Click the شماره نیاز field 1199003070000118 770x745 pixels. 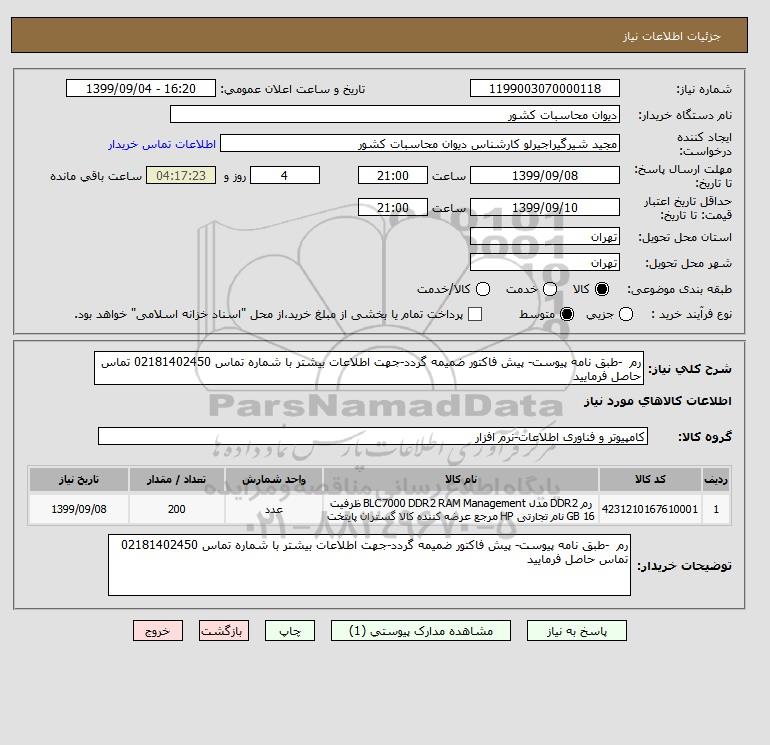point(545,88)
